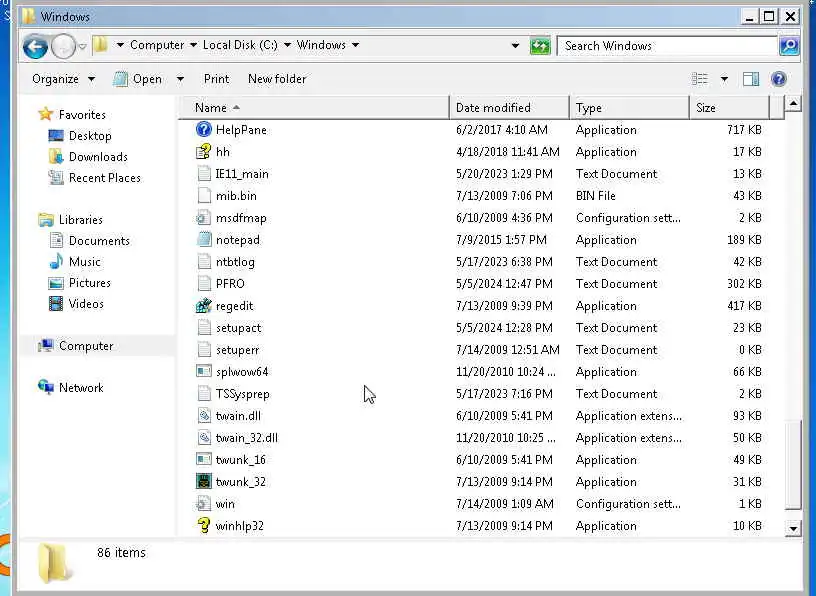
Task: Select the msdfmap configuration file icon
Action: pyautogui.click(x=203, y=218)
